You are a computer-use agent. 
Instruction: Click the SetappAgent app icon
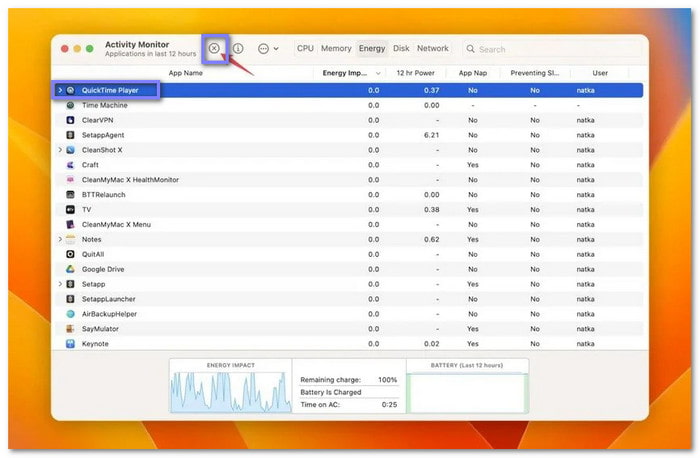click(x=71, y=135)
